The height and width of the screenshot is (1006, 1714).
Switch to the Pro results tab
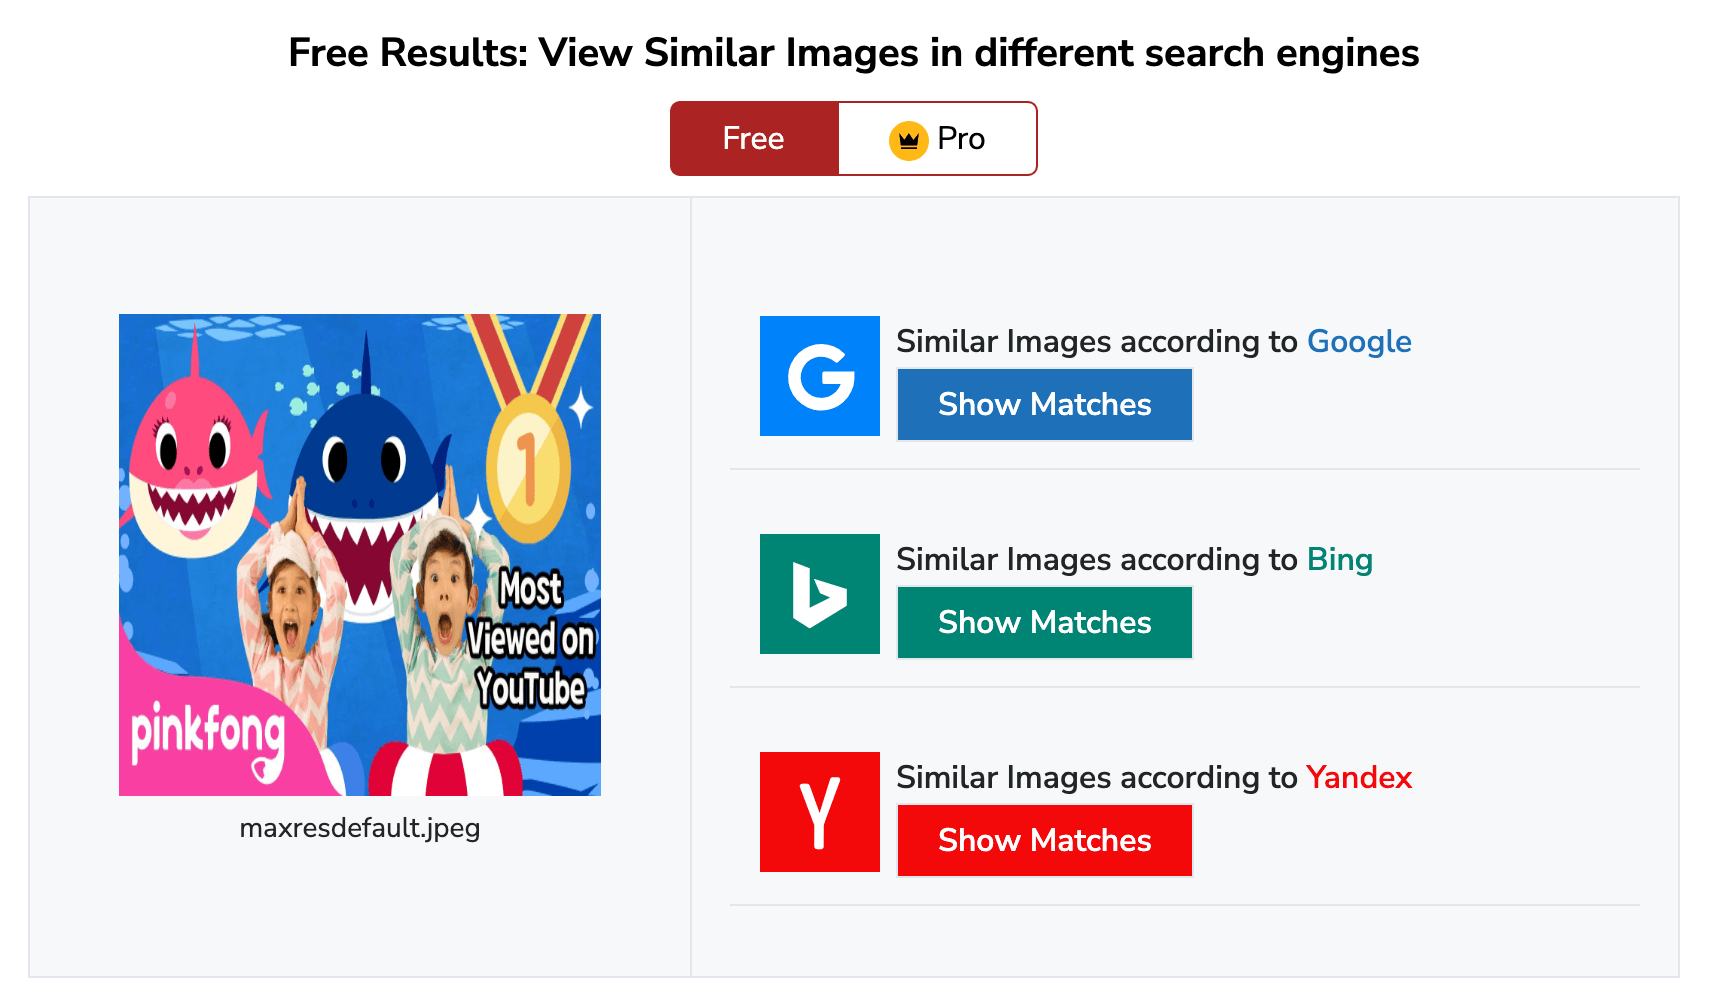tap(937, 138)
